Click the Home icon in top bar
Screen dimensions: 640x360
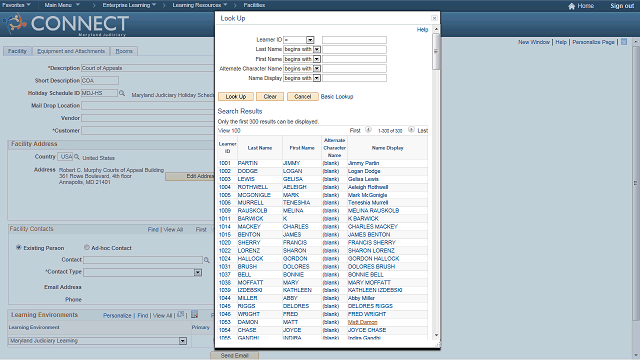click(571, 6)
